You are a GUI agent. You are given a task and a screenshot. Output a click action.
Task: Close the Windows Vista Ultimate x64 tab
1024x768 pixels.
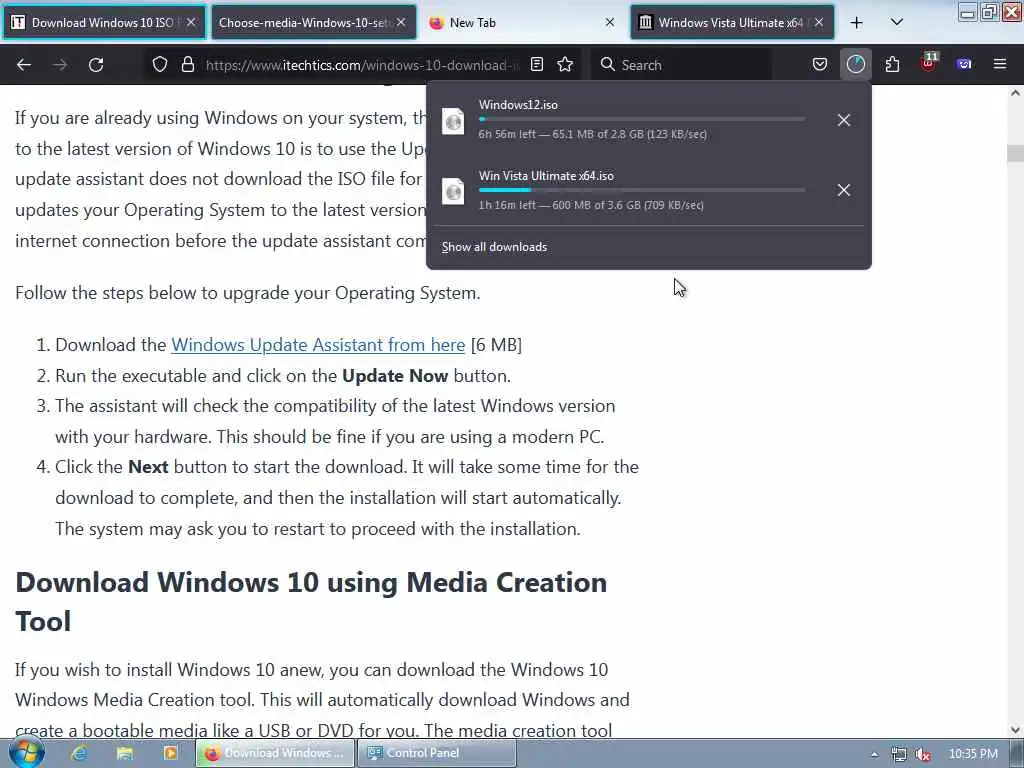point(819,22)
